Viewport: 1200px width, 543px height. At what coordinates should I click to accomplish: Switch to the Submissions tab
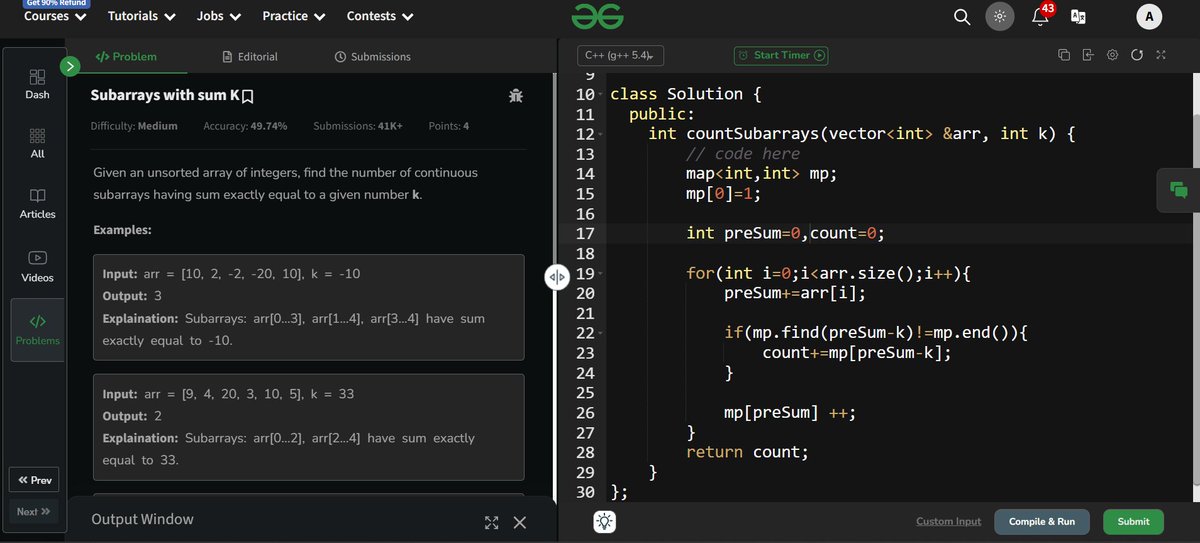point(372,57)
